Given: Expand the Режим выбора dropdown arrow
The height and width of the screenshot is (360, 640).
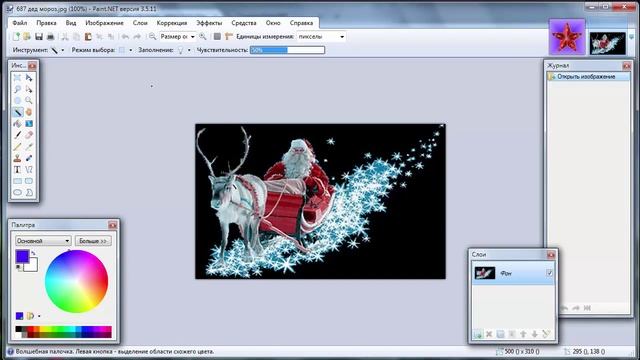Looking at the screenshot, I should [131, 50].
